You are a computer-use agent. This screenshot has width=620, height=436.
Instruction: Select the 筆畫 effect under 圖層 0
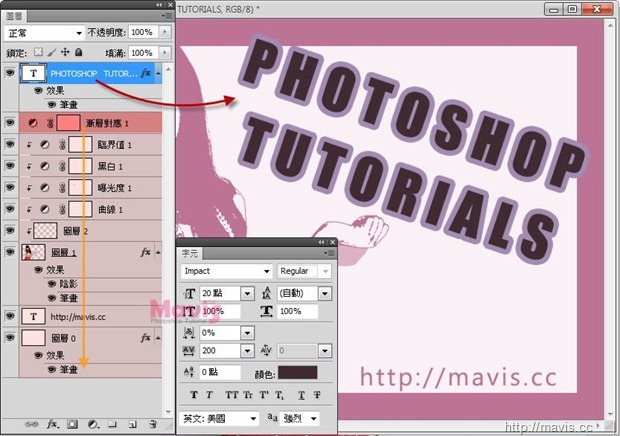pos(68,370)
